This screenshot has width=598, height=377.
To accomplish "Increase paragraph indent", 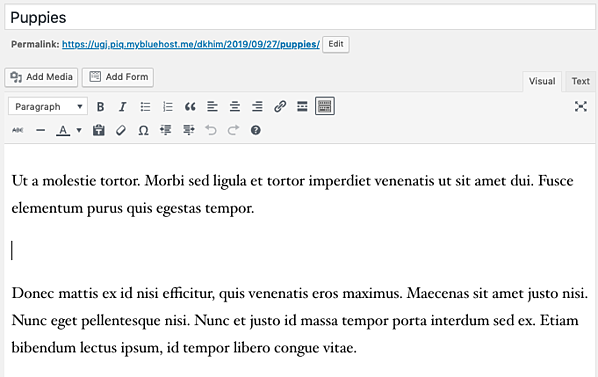I will click(x=188, y=130).
